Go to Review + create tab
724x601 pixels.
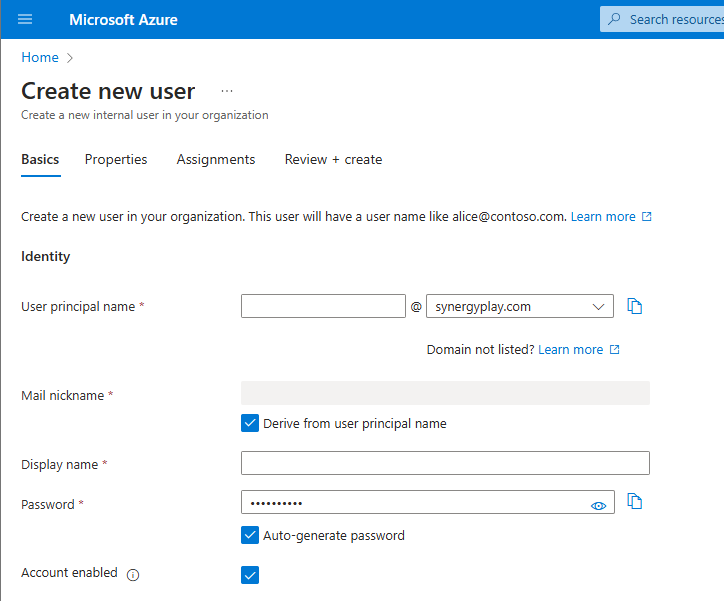[333, 160]
